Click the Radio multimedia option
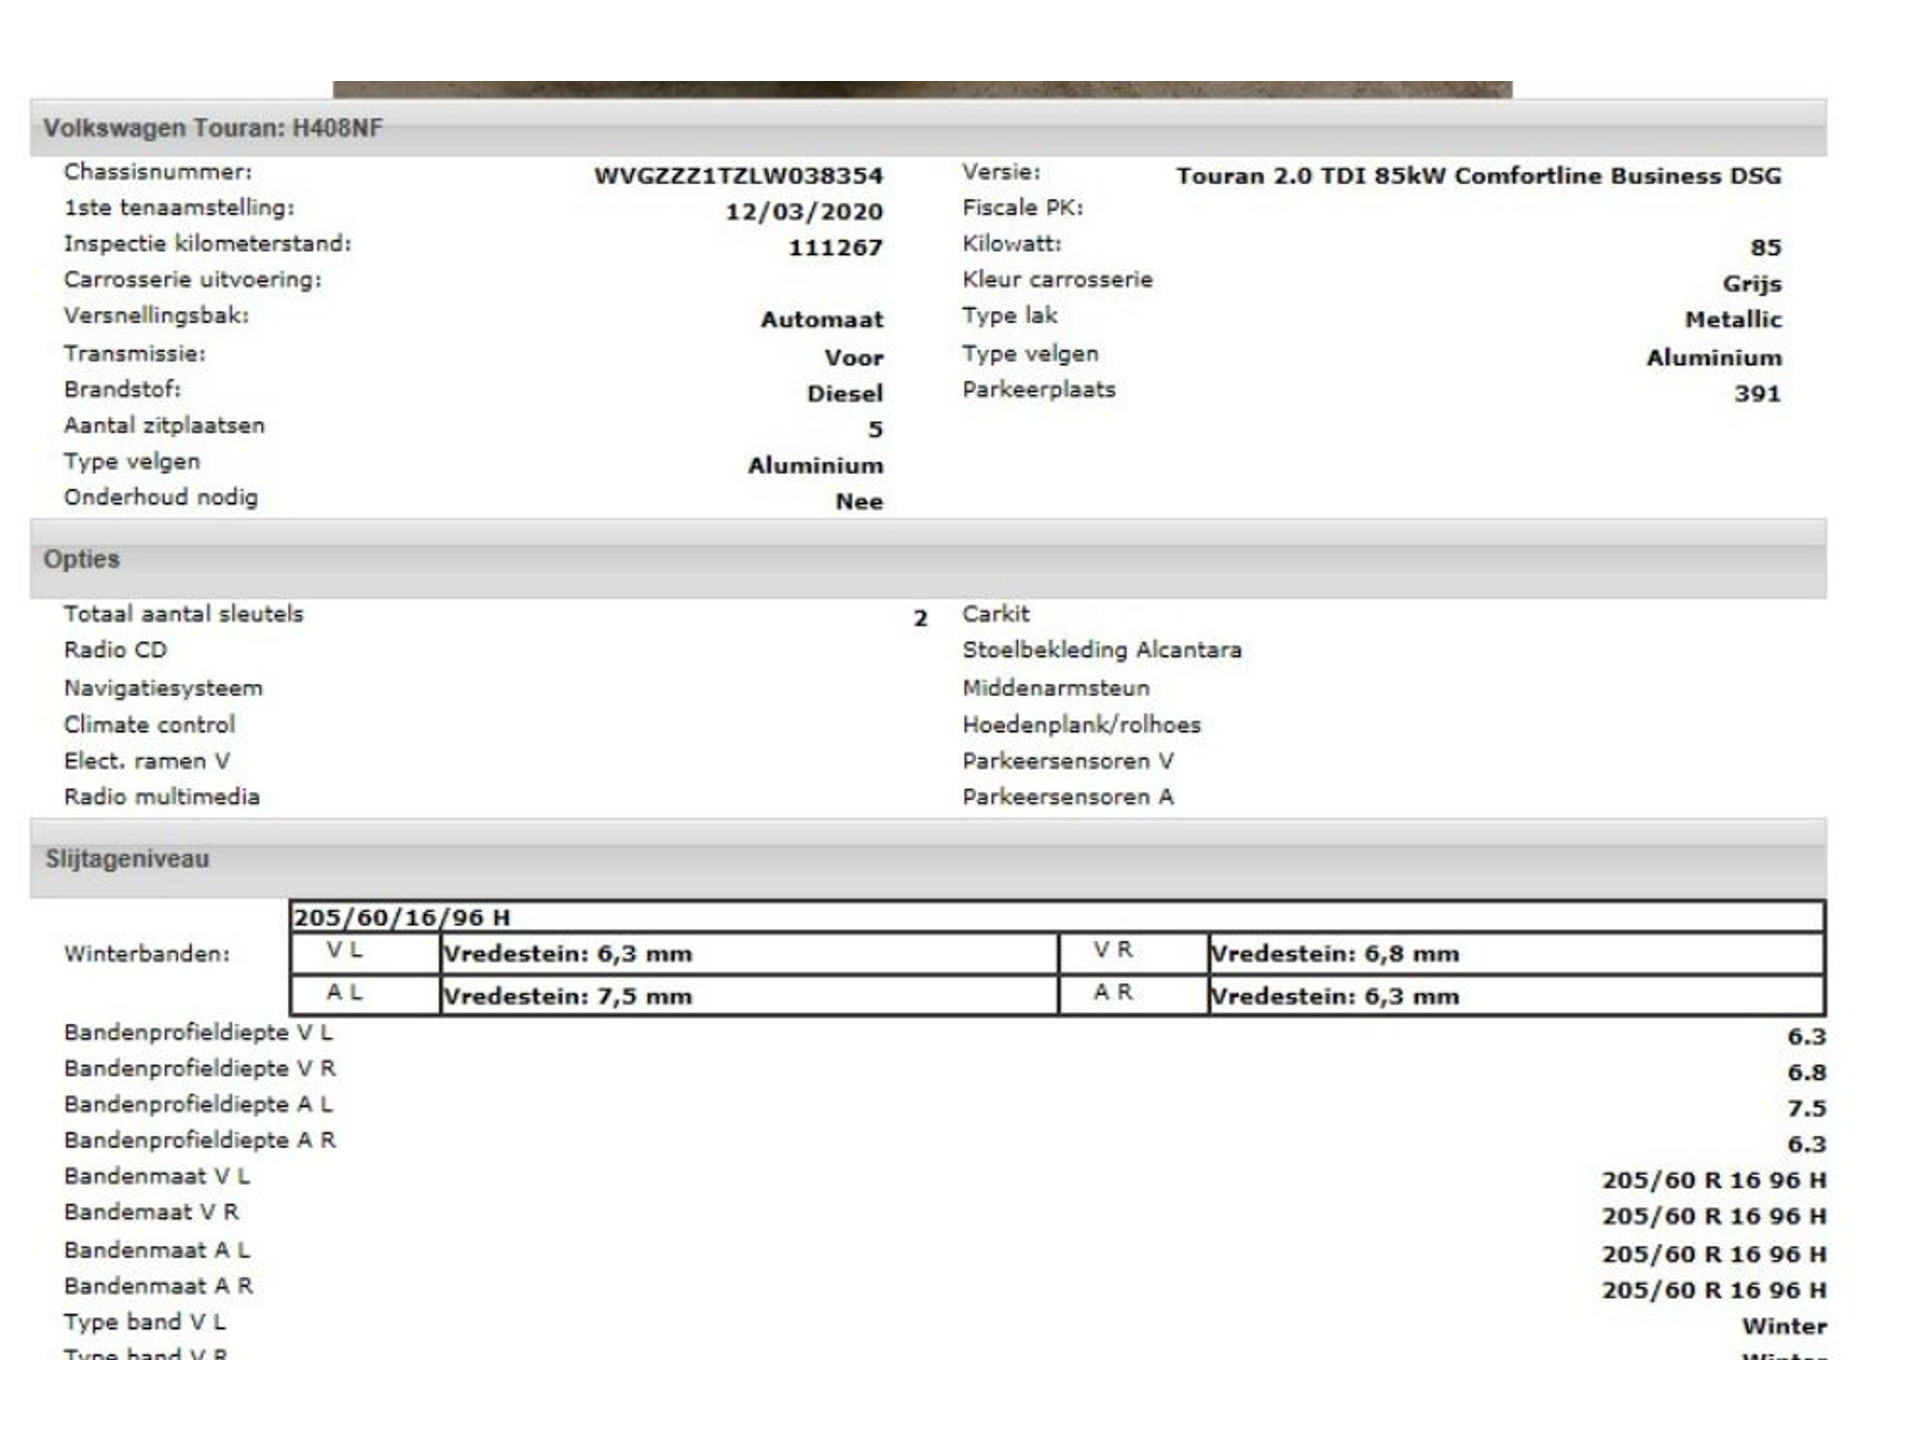The image size is (1920, 1440). coord(161,797)
